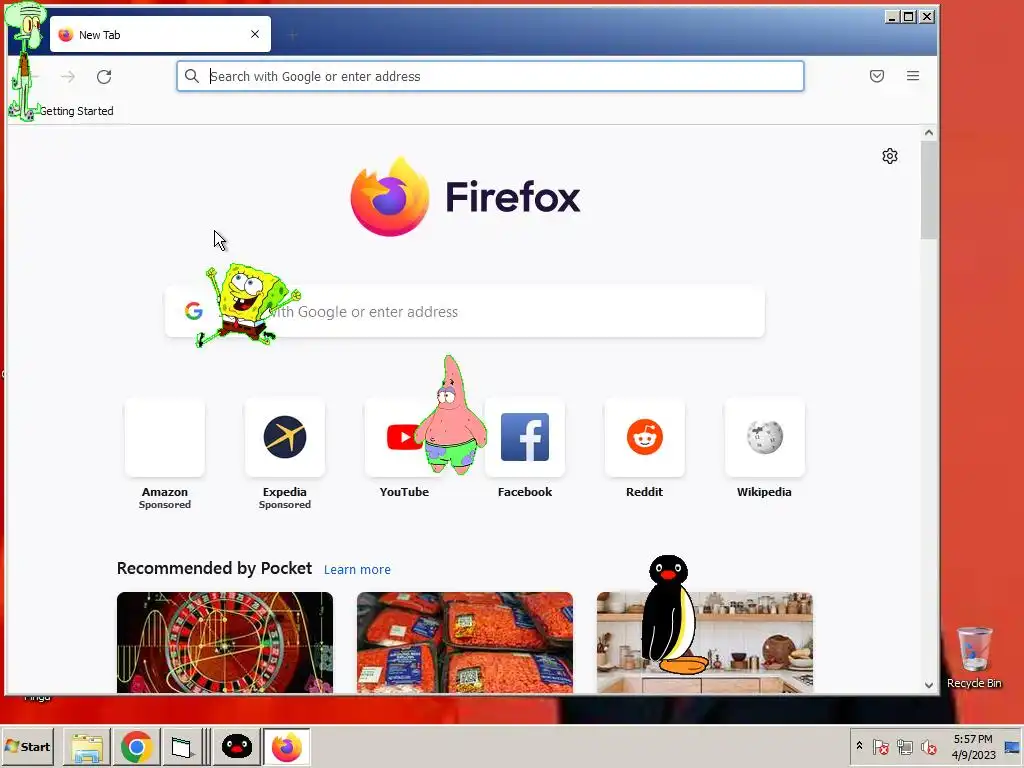1024x768 pixels.
Task: Open the Getting Started bookmark
Action: click(76, 111)
